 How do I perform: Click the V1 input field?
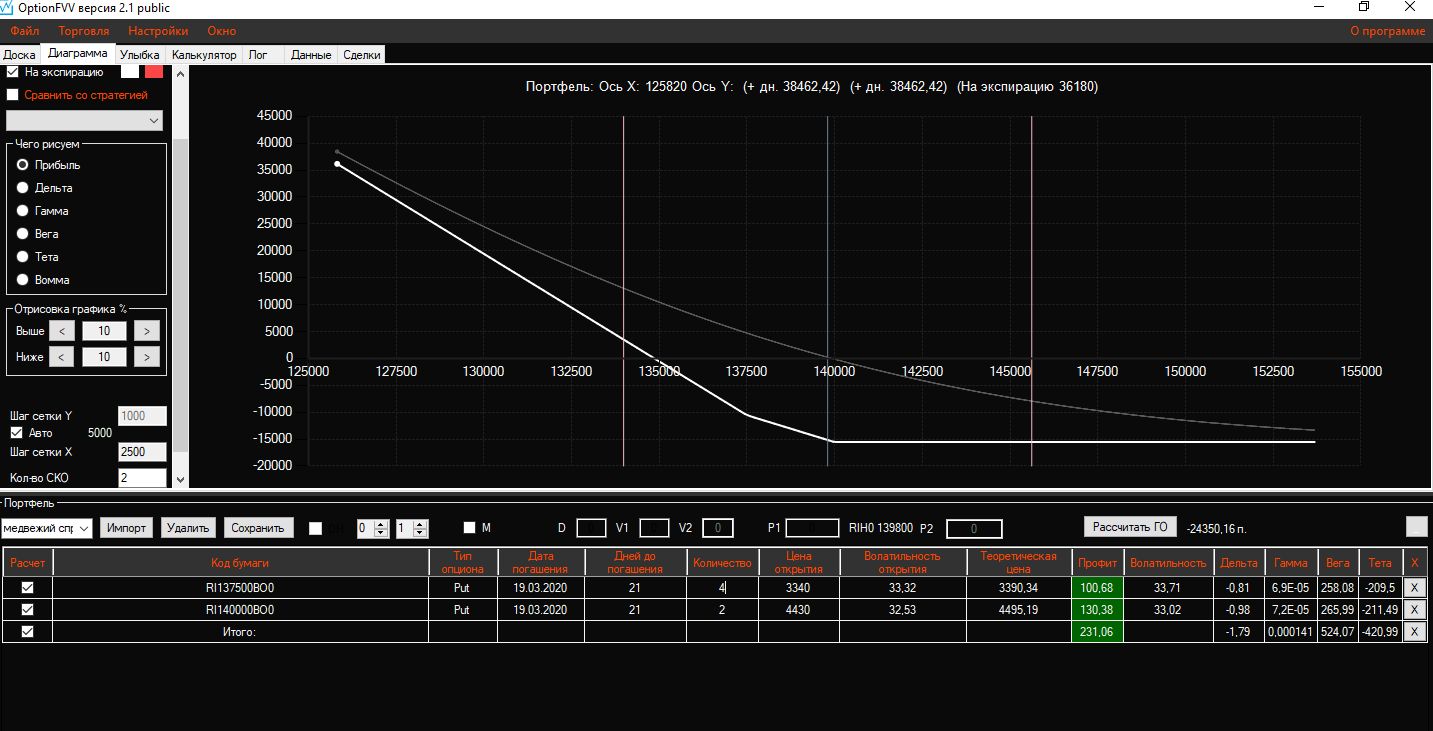(654, 528)
